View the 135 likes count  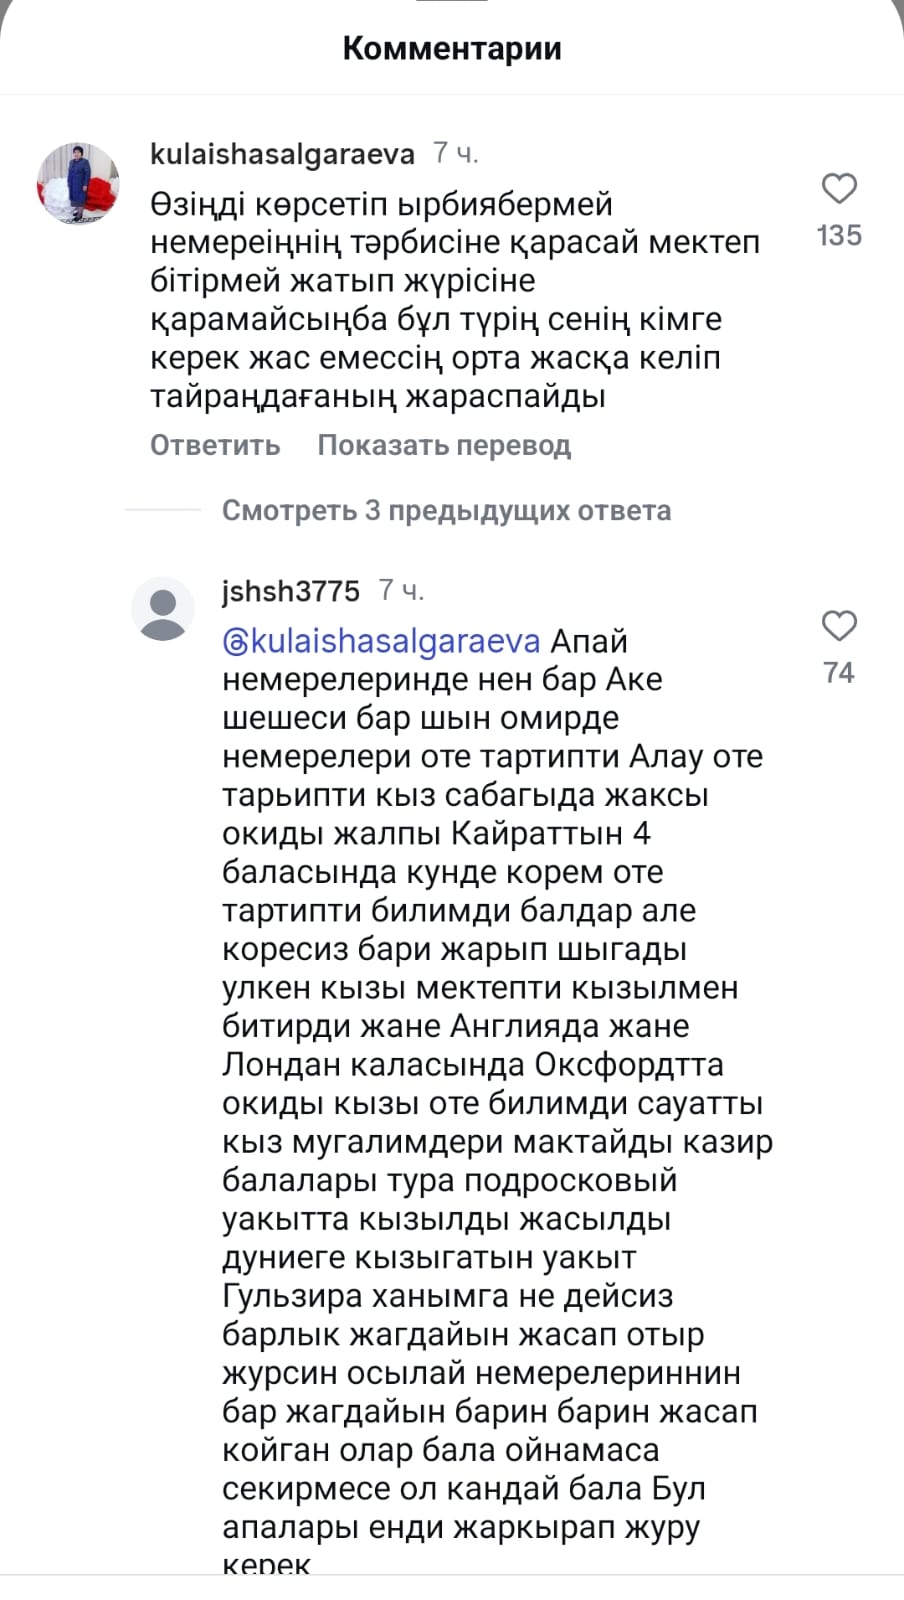pyautogui.click(x=839, y=235)
